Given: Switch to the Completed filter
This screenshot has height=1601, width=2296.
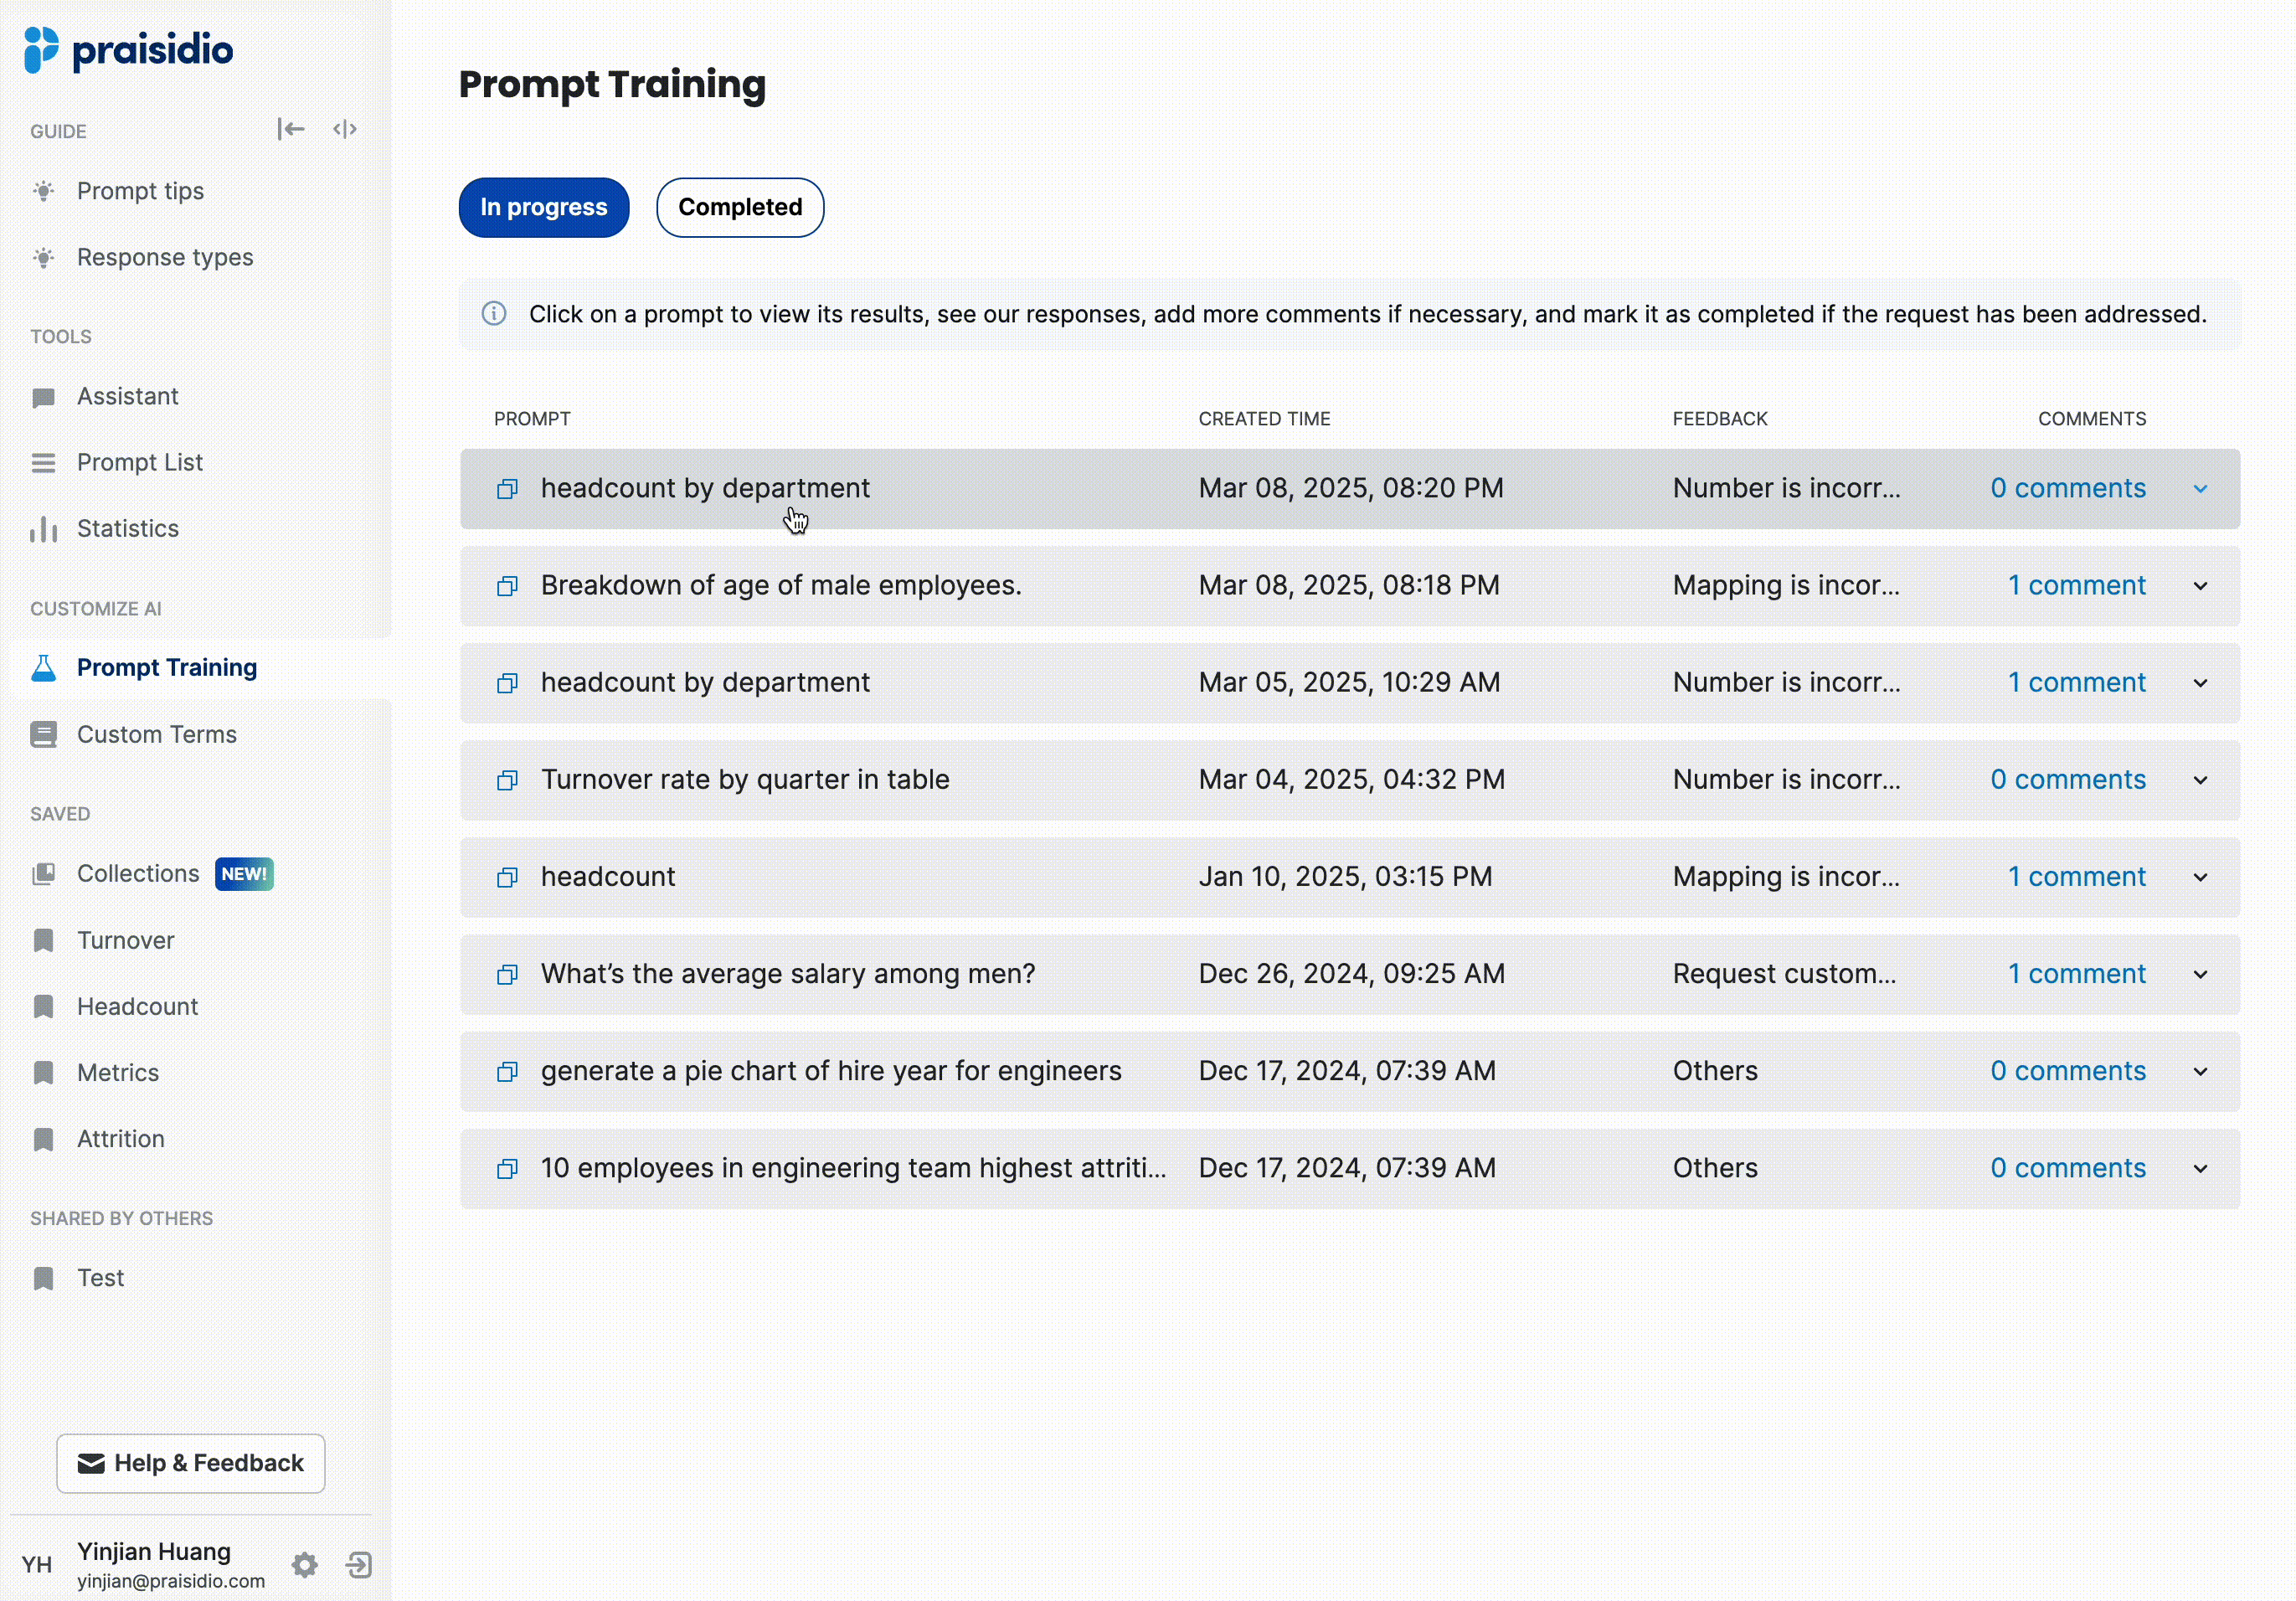Looking at the screenshot, I should point(740,207).
